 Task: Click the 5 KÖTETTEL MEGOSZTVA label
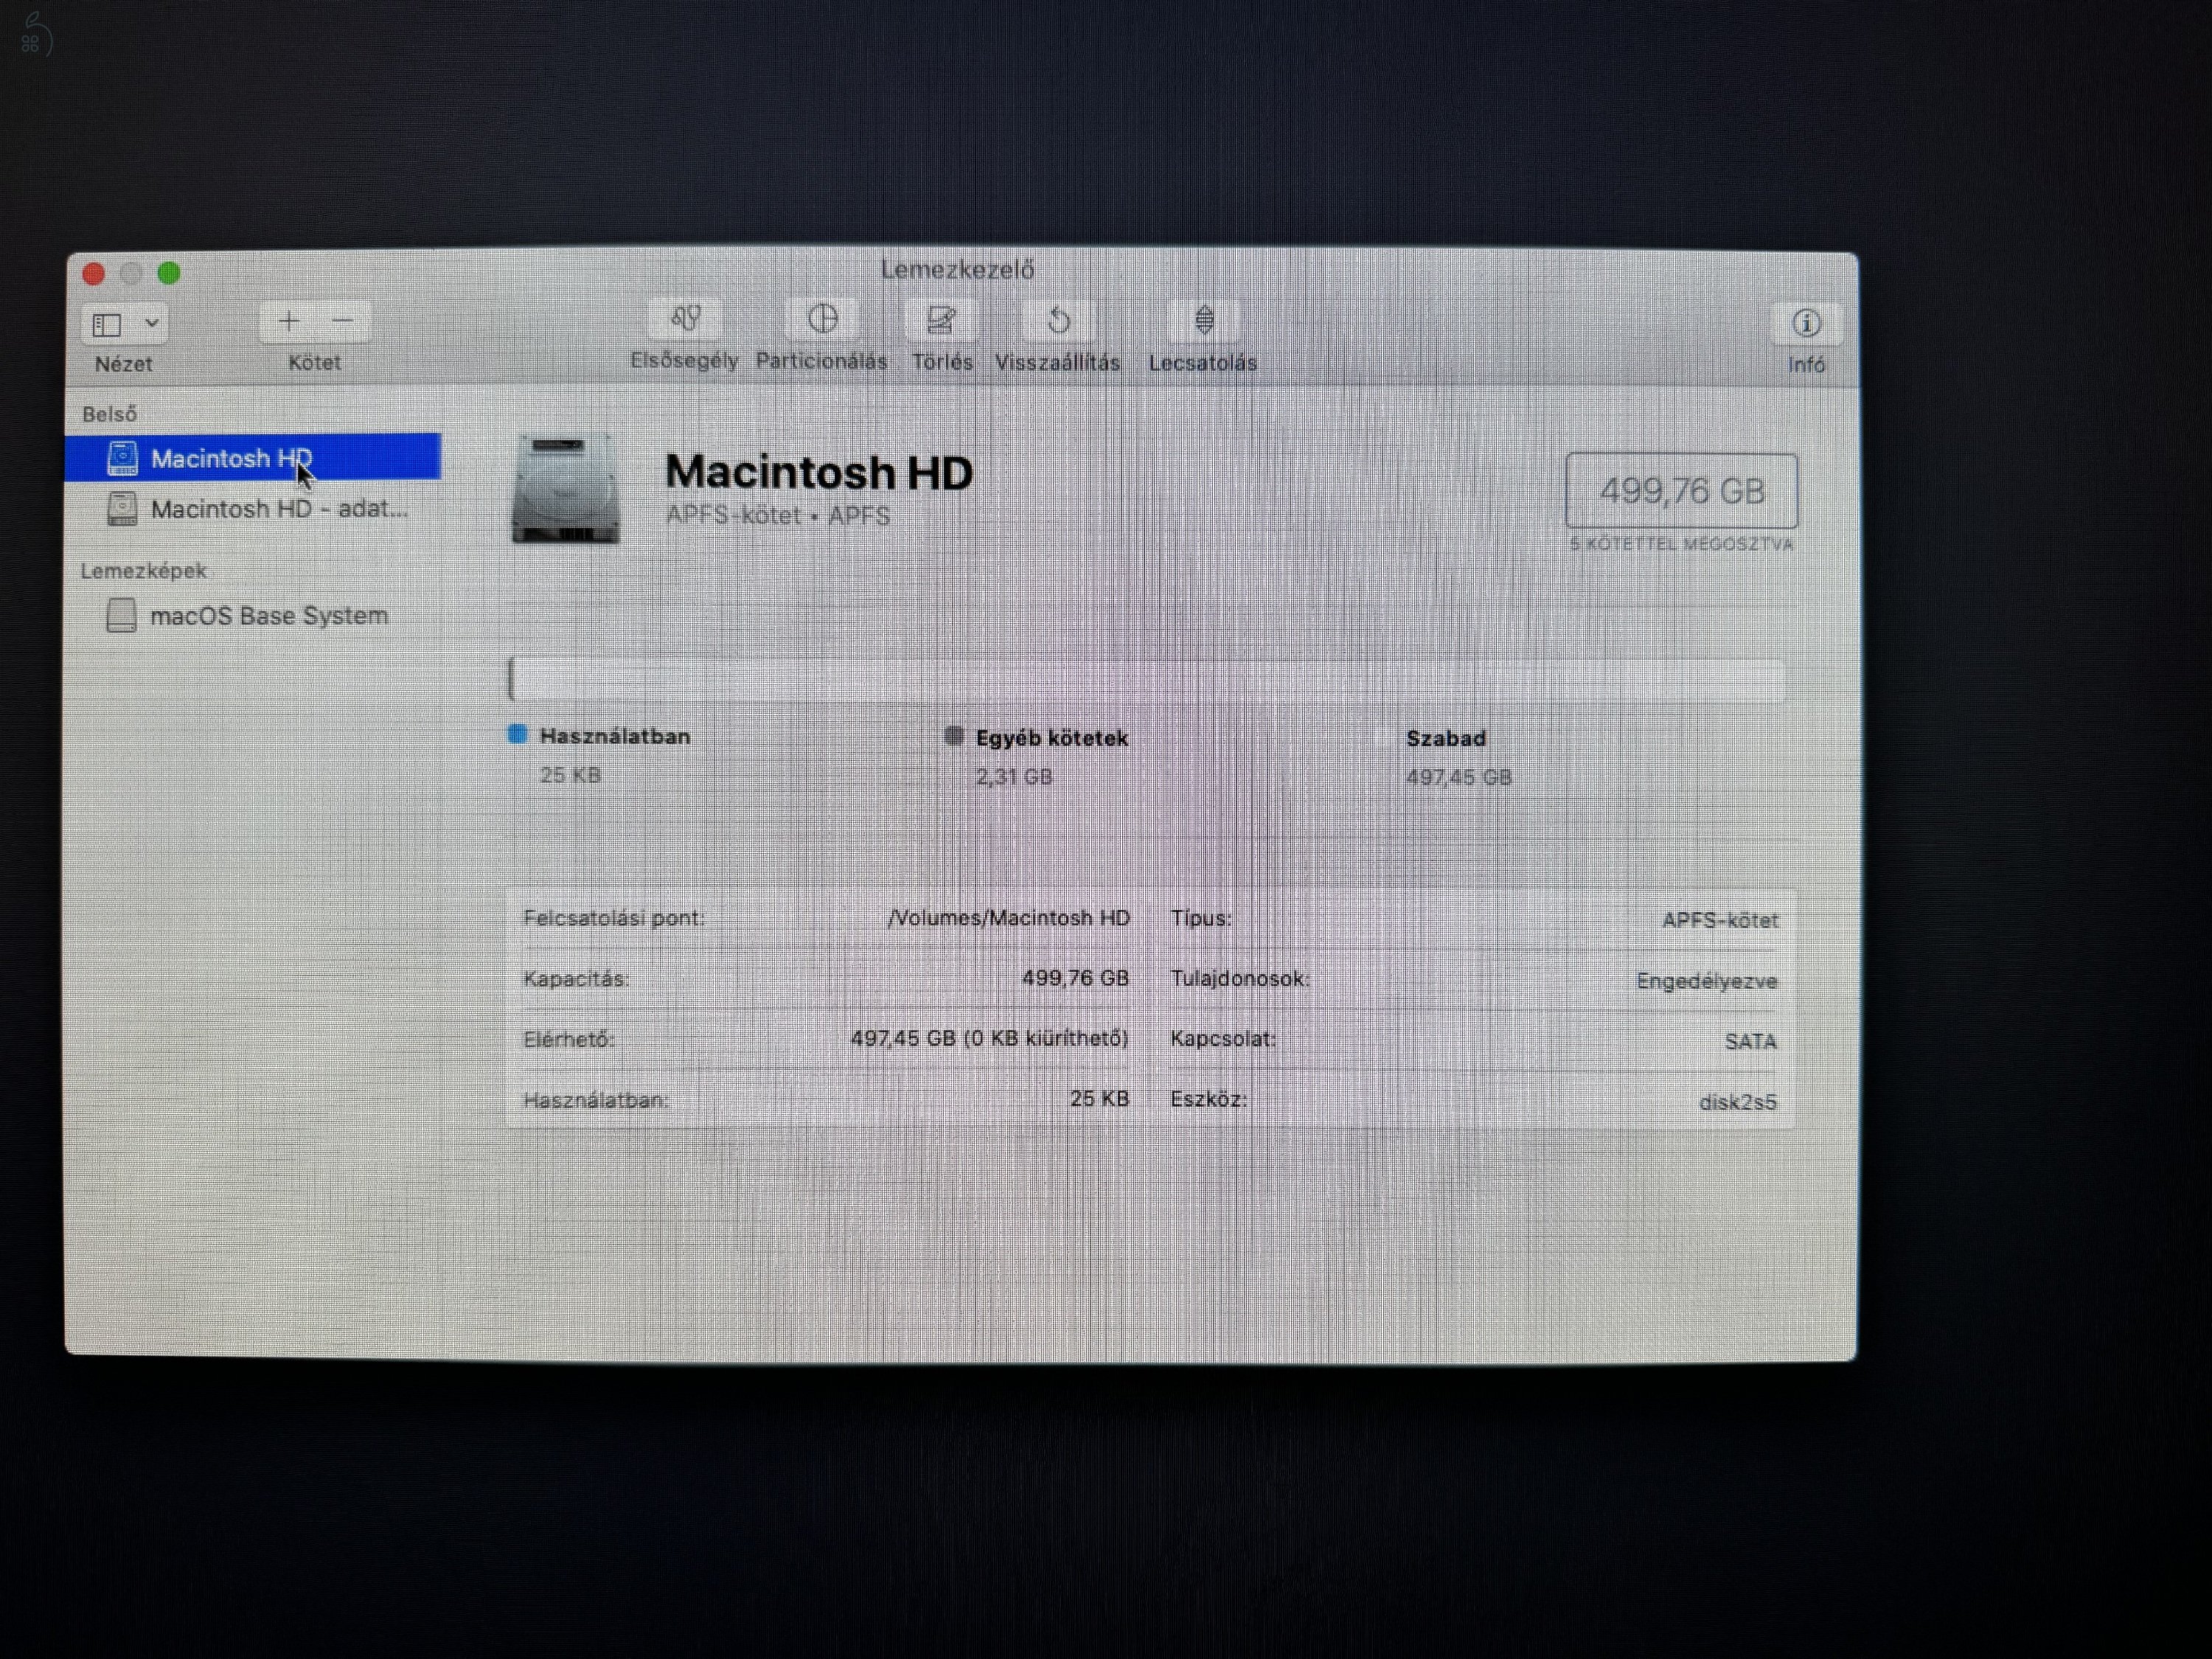coord(1682,544)
